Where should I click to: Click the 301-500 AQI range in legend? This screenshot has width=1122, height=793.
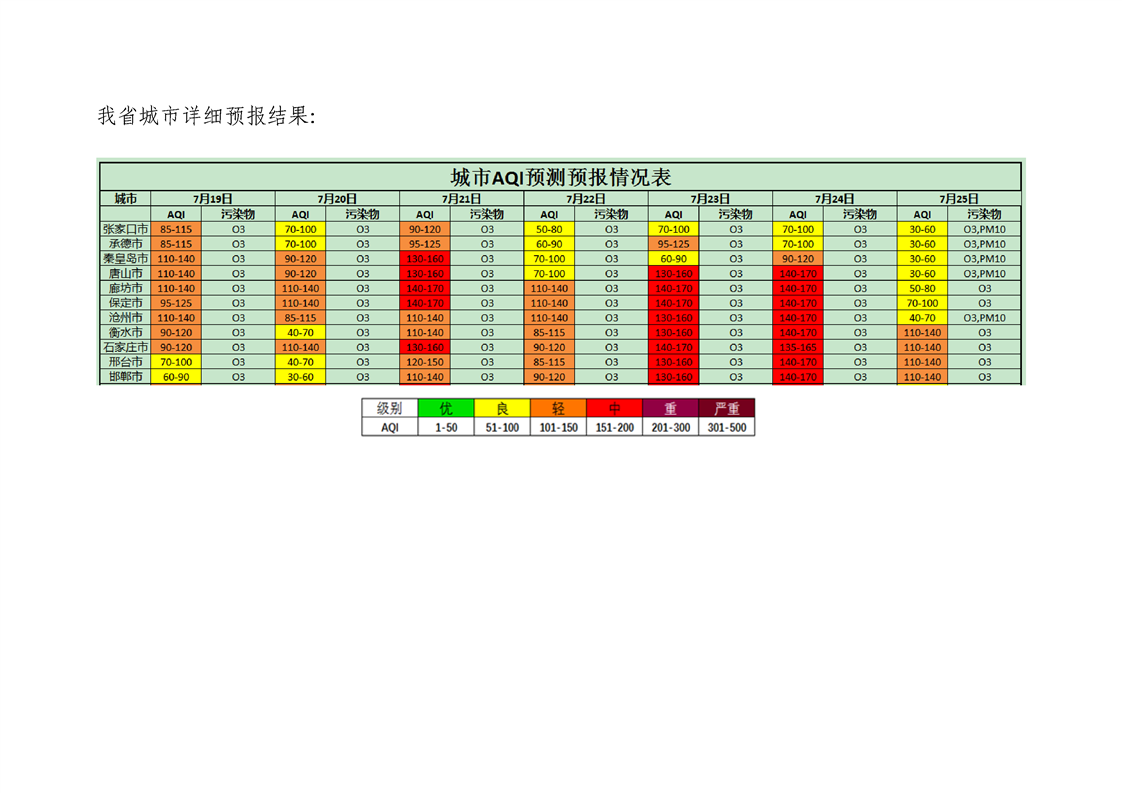pos(726,427)
